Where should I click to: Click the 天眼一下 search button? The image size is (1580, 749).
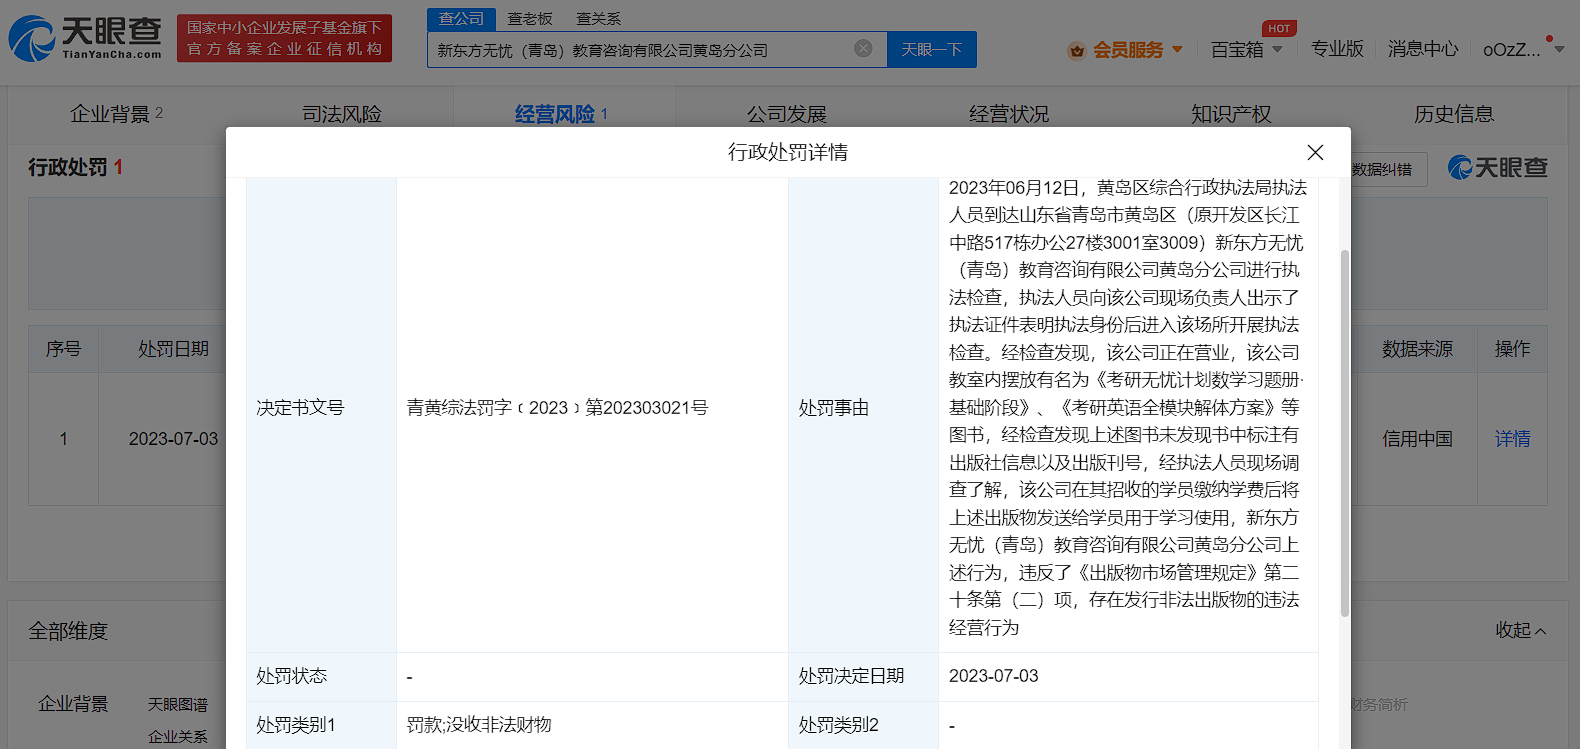tap(932, 49)
